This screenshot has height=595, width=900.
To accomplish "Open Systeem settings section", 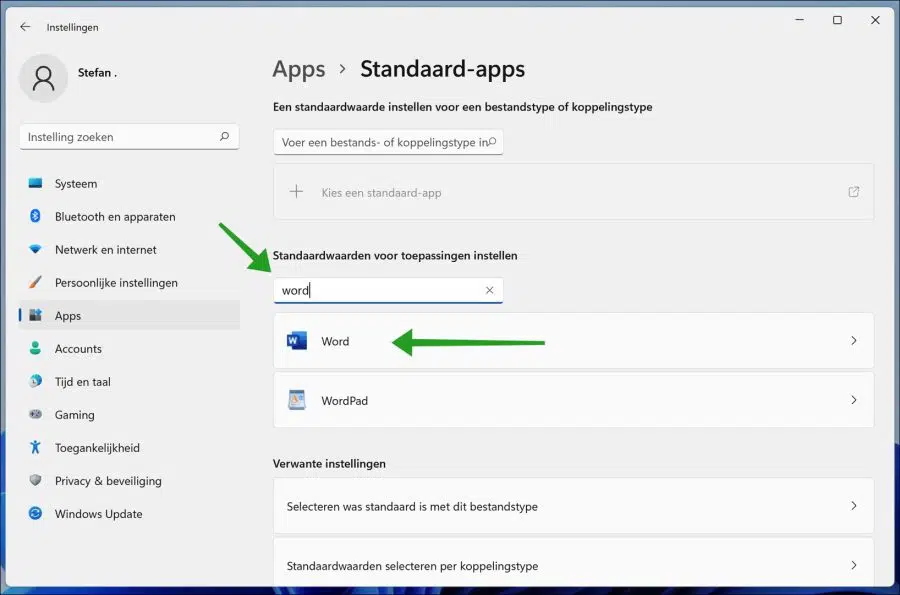I will click(130, 184).
